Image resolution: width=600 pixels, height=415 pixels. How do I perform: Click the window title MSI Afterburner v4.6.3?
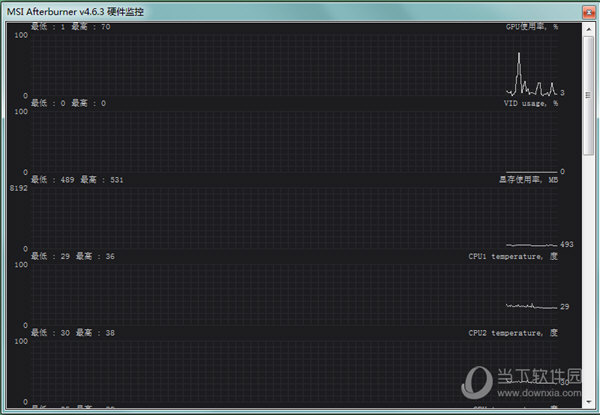[x=75, y=12]
